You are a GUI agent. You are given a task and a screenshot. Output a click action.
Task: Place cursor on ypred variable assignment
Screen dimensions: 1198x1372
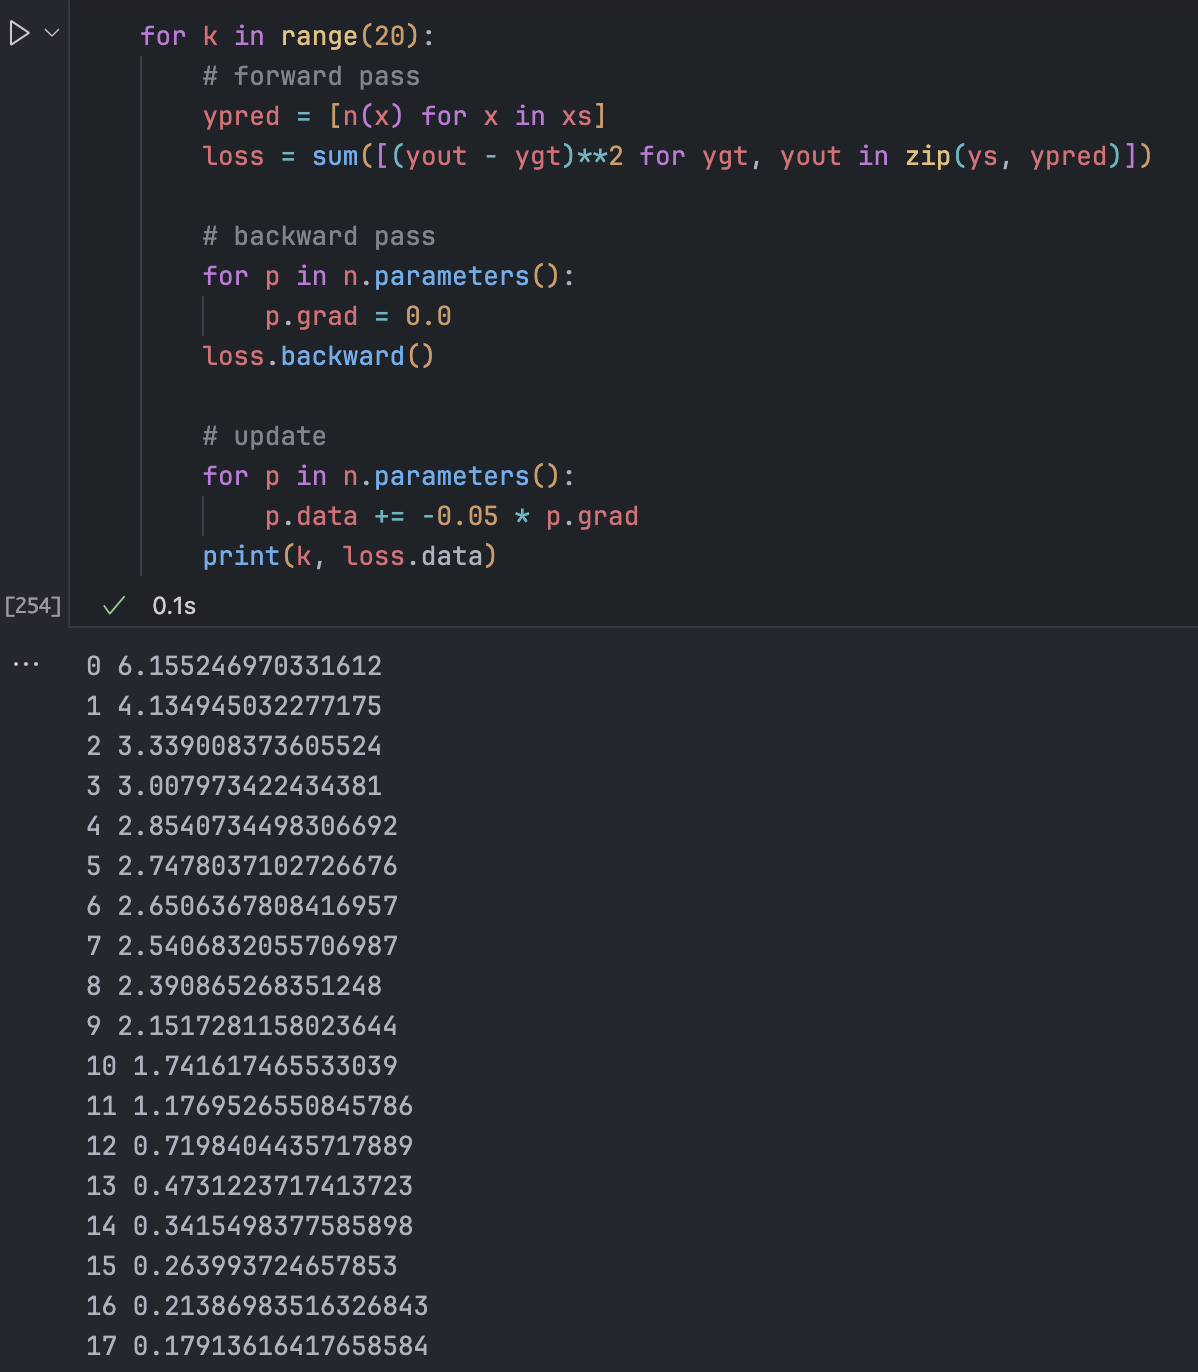pyautogui.click(x=241, y=117)
